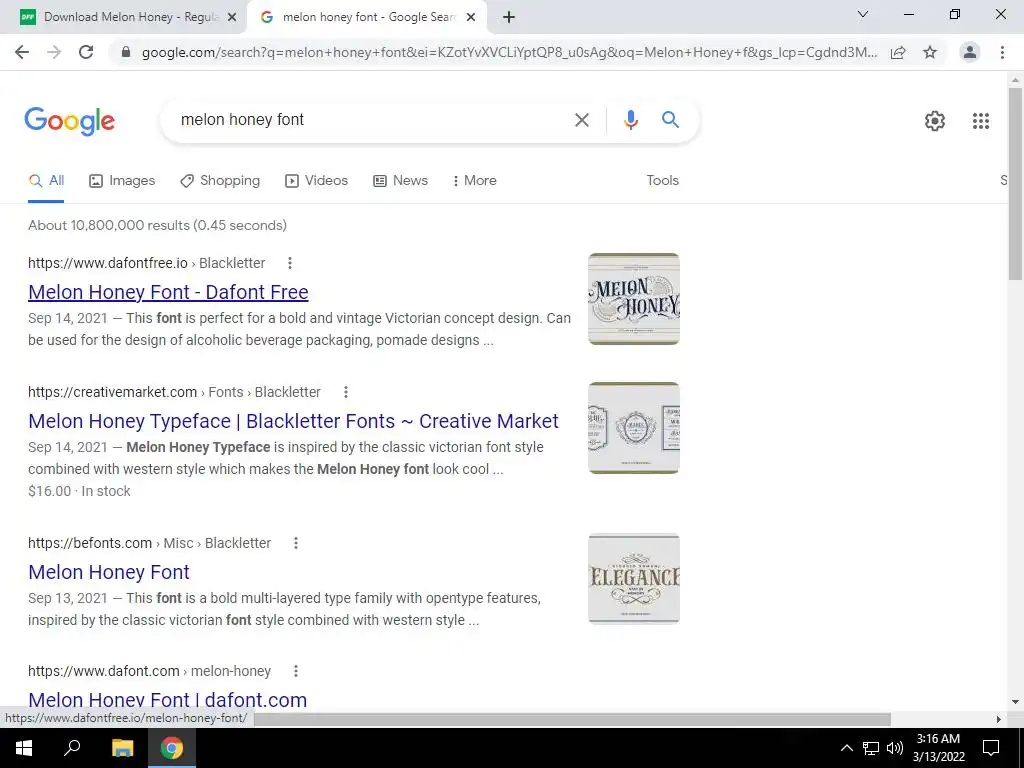Open Melon Honey Font - Dafont Free link
Image resolution: width=1024 pixels, height=768 pixels.
(168, 292)
